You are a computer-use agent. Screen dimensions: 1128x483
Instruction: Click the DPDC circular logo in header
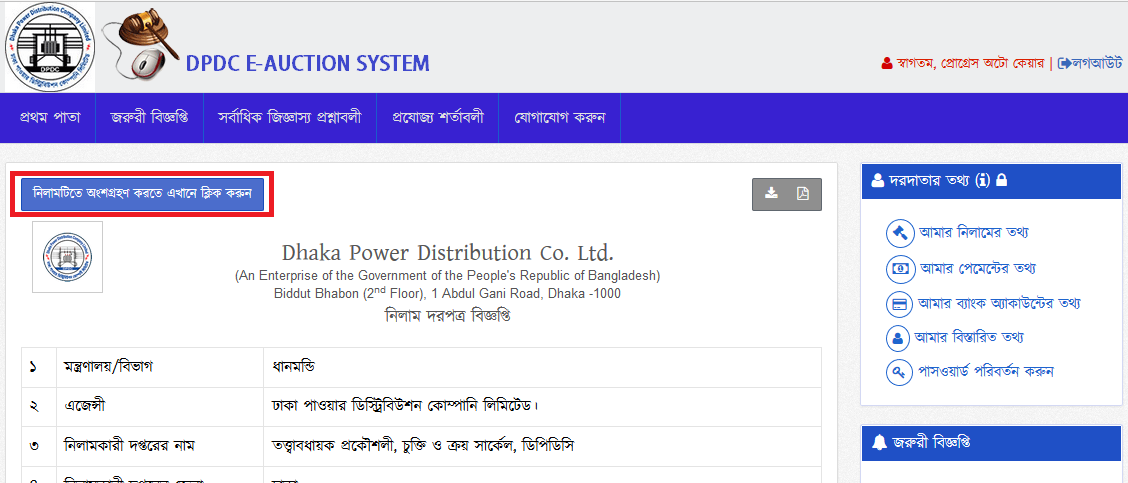50,48
